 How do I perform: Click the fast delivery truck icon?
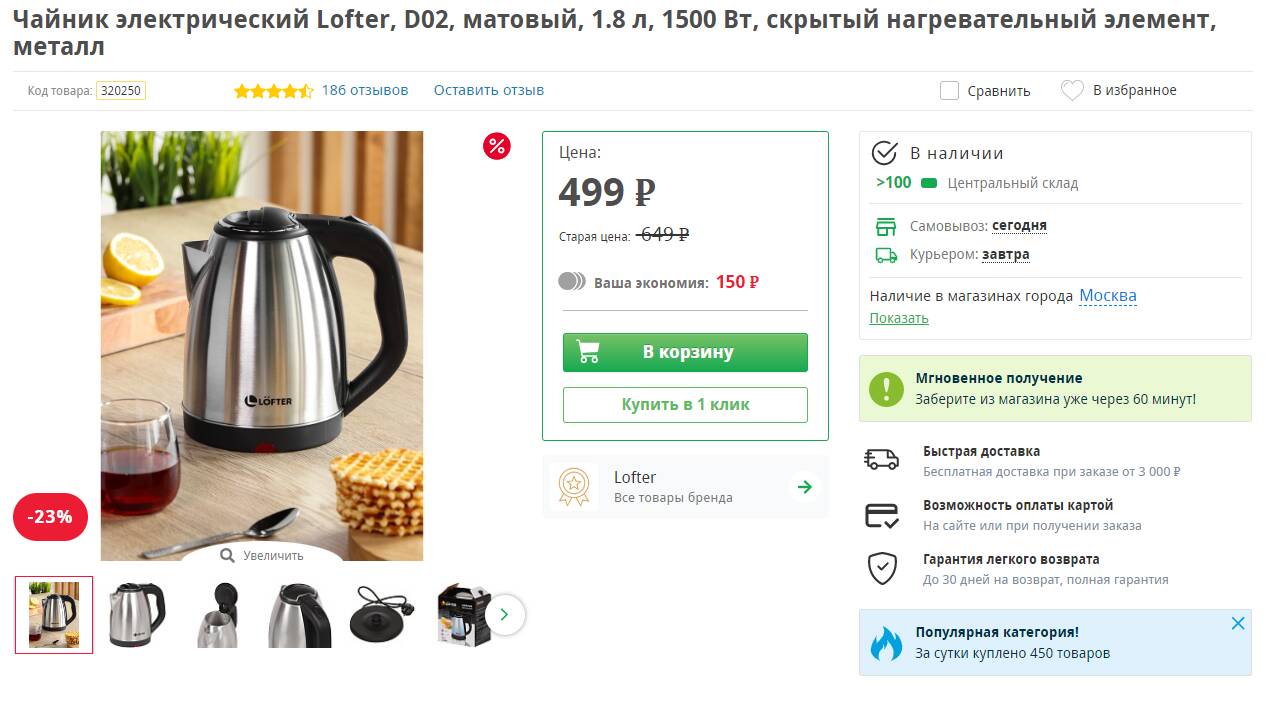881,460
